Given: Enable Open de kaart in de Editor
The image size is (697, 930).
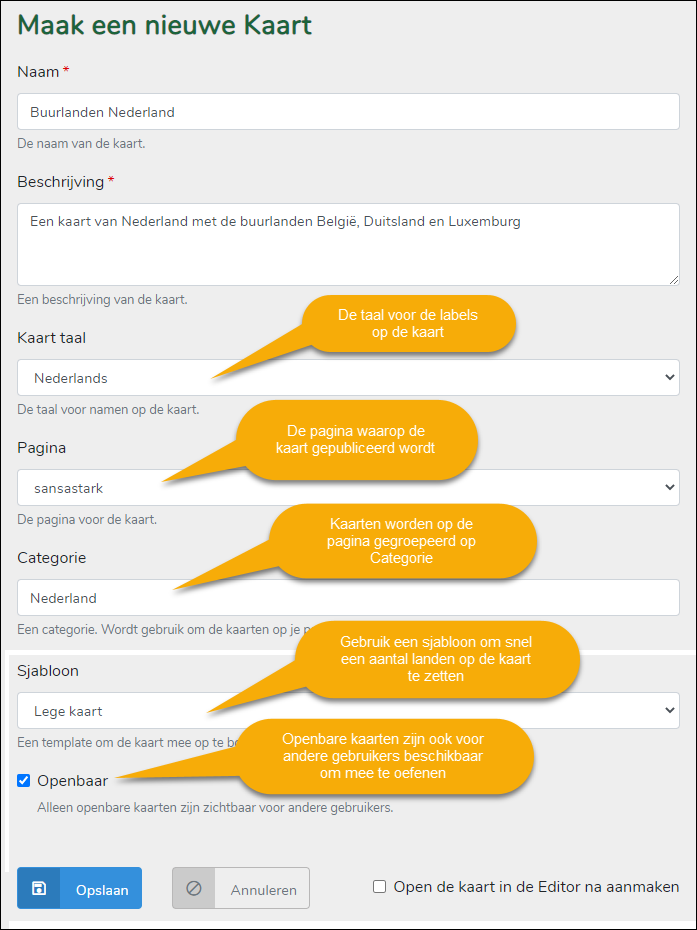Looking at the screenshot, I should click(x=380, y=886).
